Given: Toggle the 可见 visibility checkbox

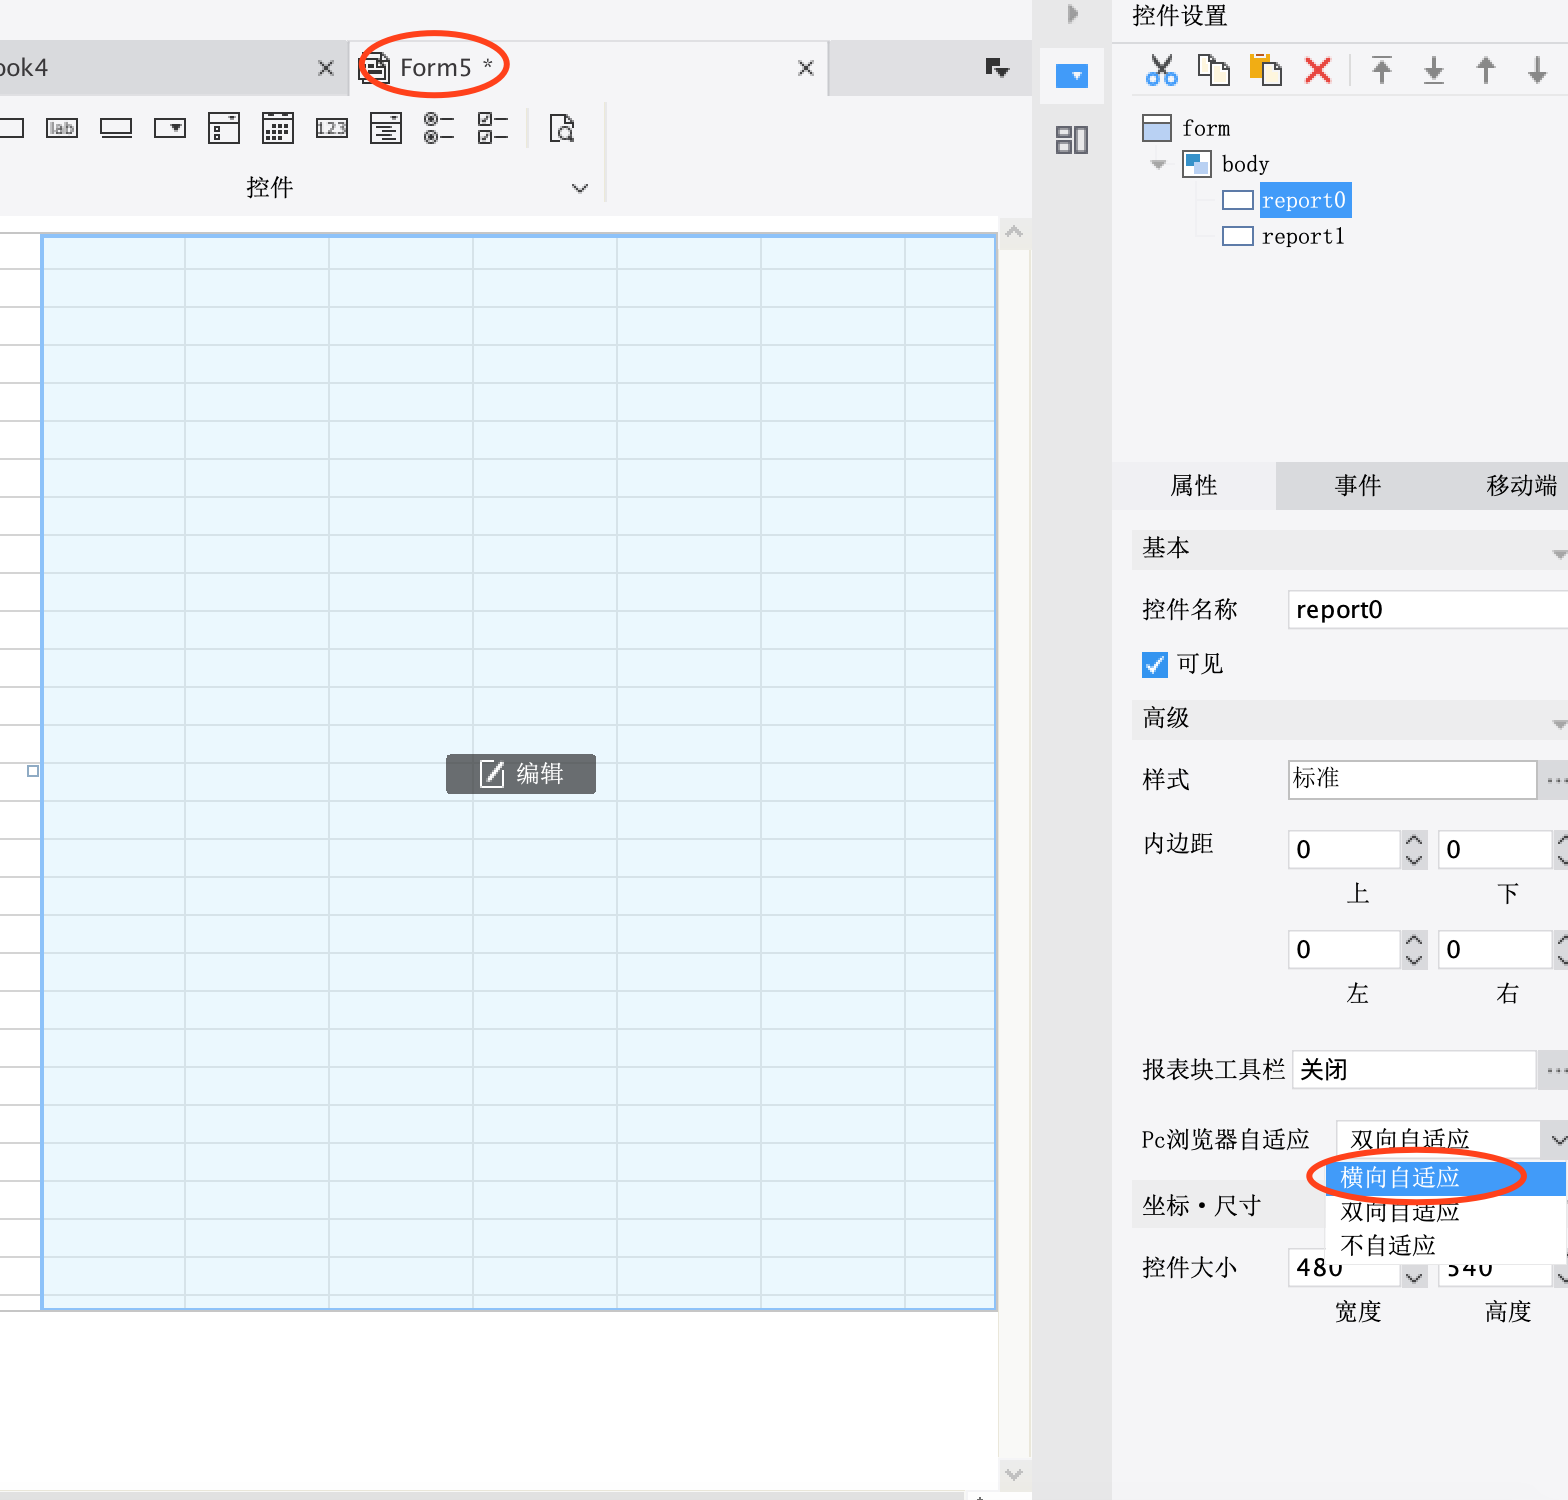Looking at the screenshot, I should [x=1155, y=664].
